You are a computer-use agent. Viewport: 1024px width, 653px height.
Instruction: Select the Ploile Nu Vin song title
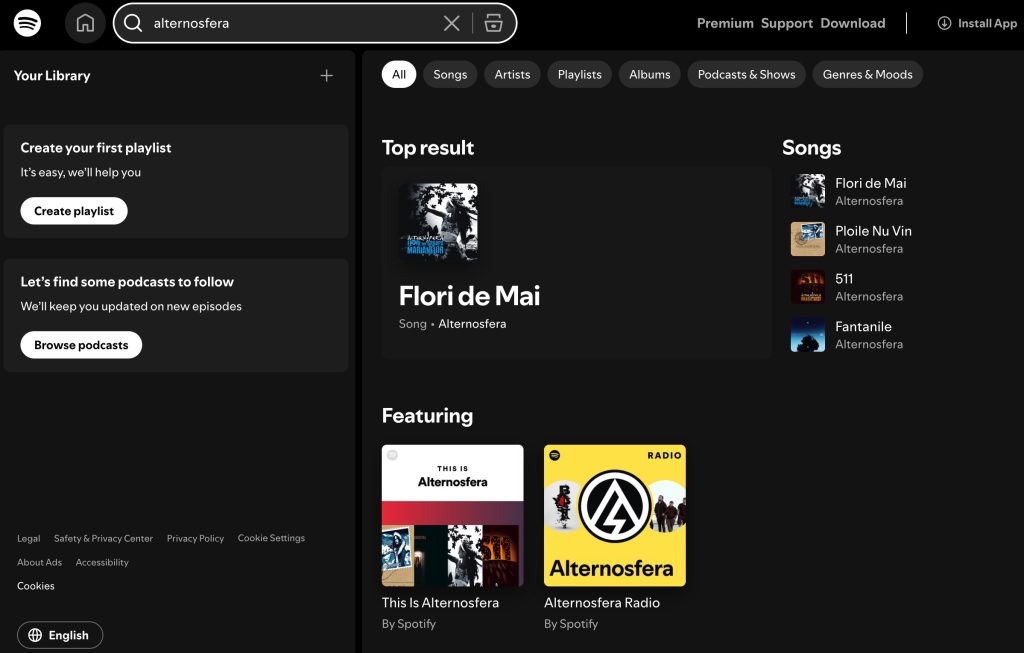[x=873, y=231]
